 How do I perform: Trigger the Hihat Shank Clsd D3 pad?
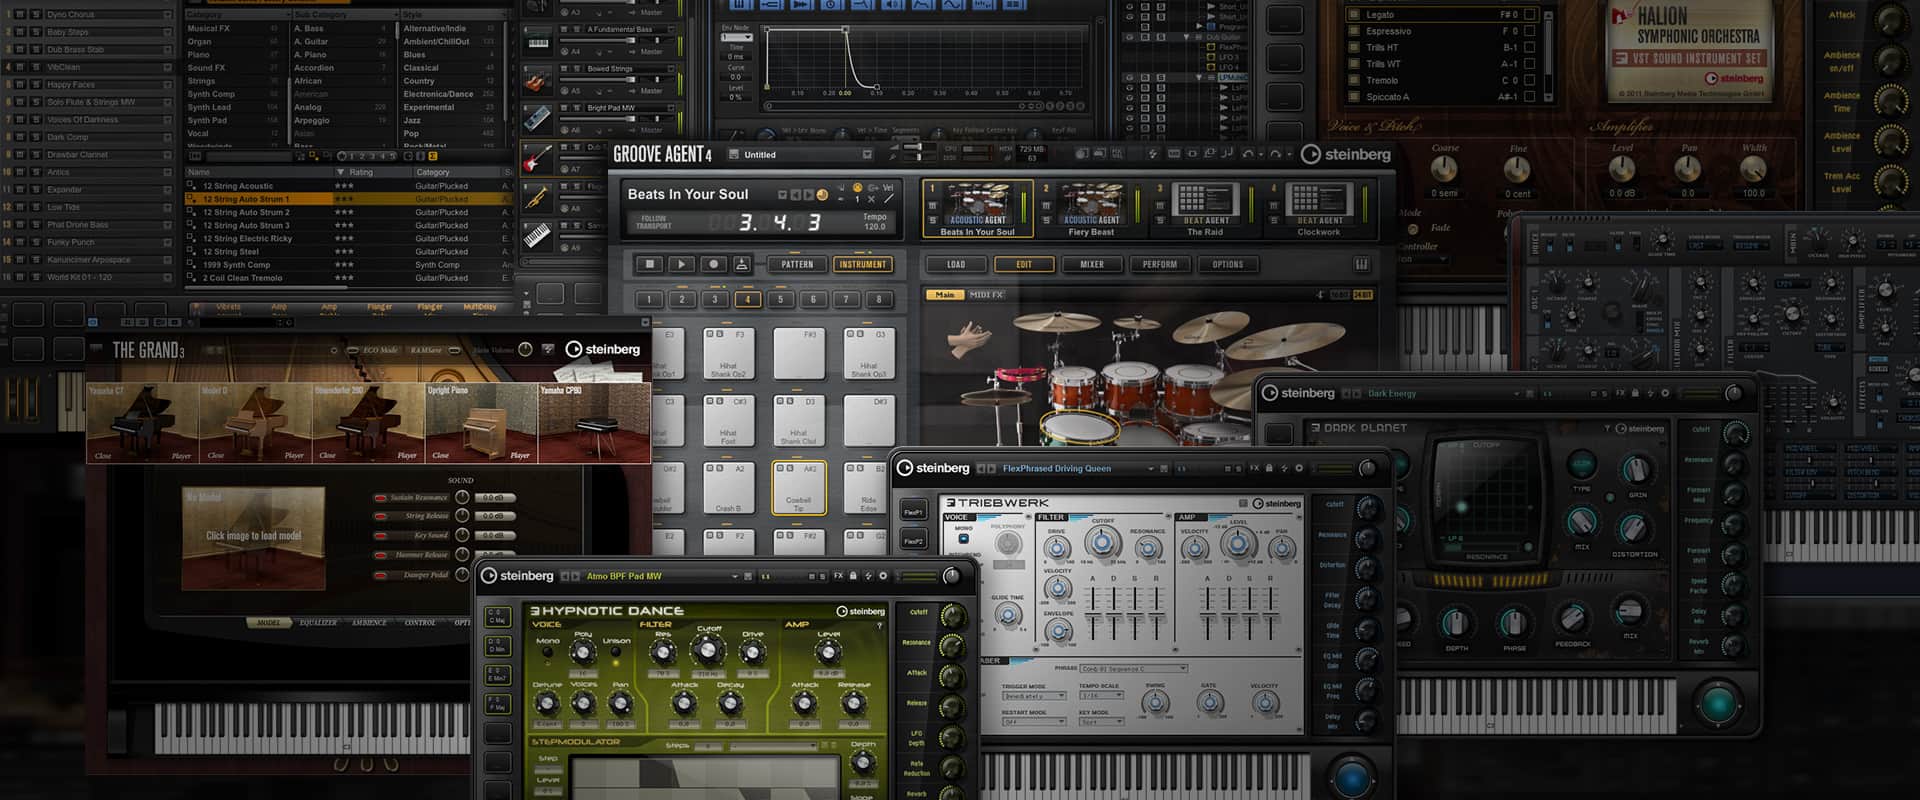click(x=798, y=421)
